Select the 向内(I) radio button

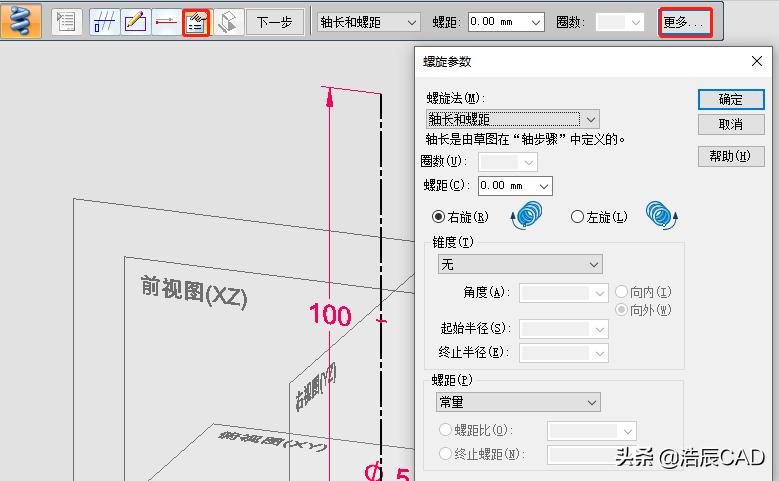click(621, 291)
